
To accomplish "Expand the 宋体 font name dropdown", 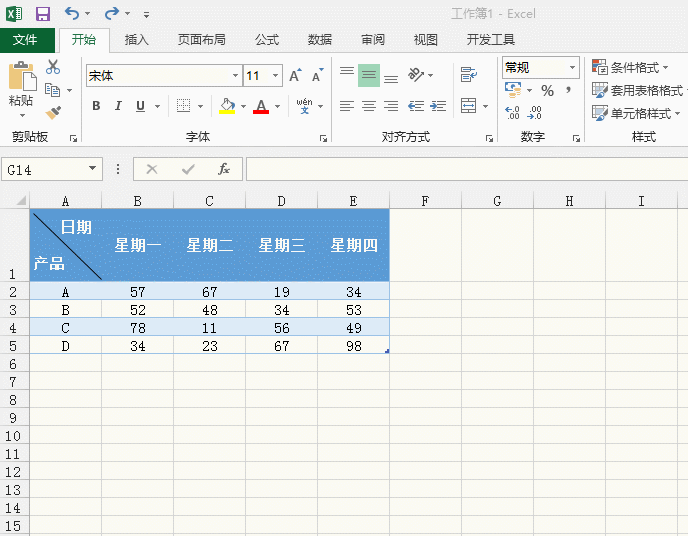I will pos(236,75).
